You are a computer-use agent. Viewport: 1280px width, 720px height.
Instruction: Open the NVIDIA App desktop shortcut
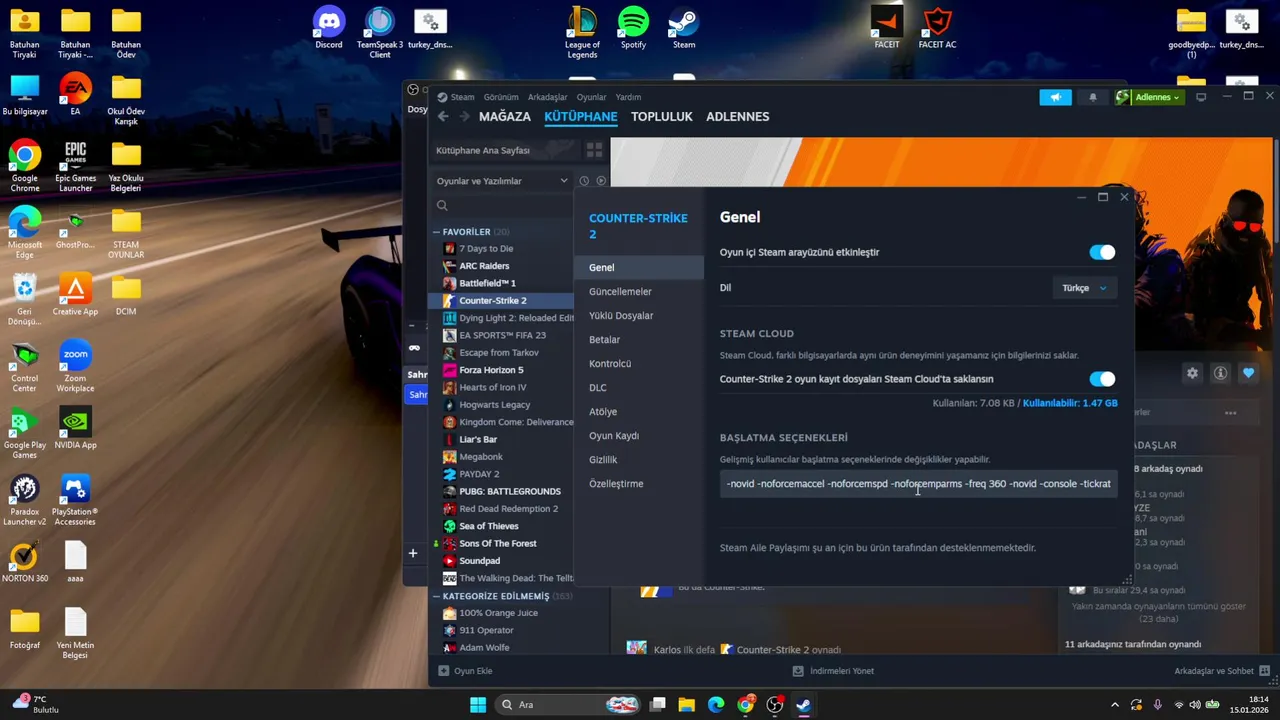pyautogui.click(x=75, y=427)
